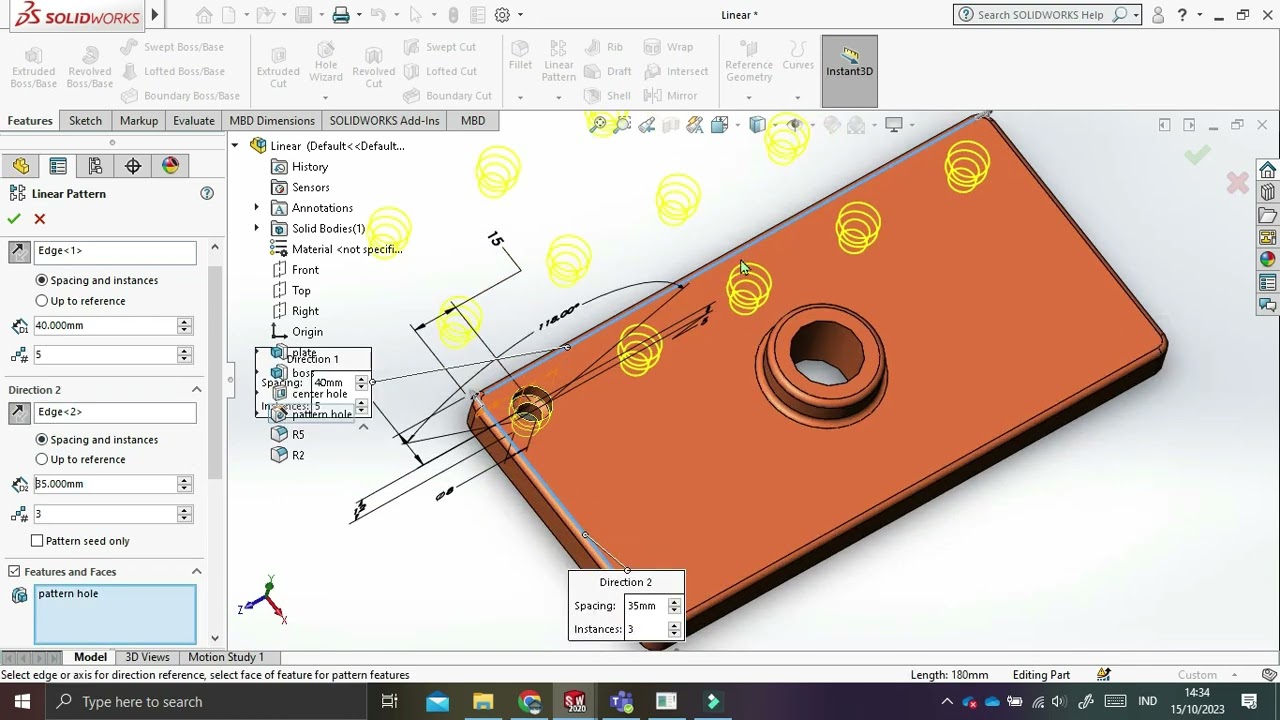
Task: Toggle Instant3D tool
Action: (849, 71)
